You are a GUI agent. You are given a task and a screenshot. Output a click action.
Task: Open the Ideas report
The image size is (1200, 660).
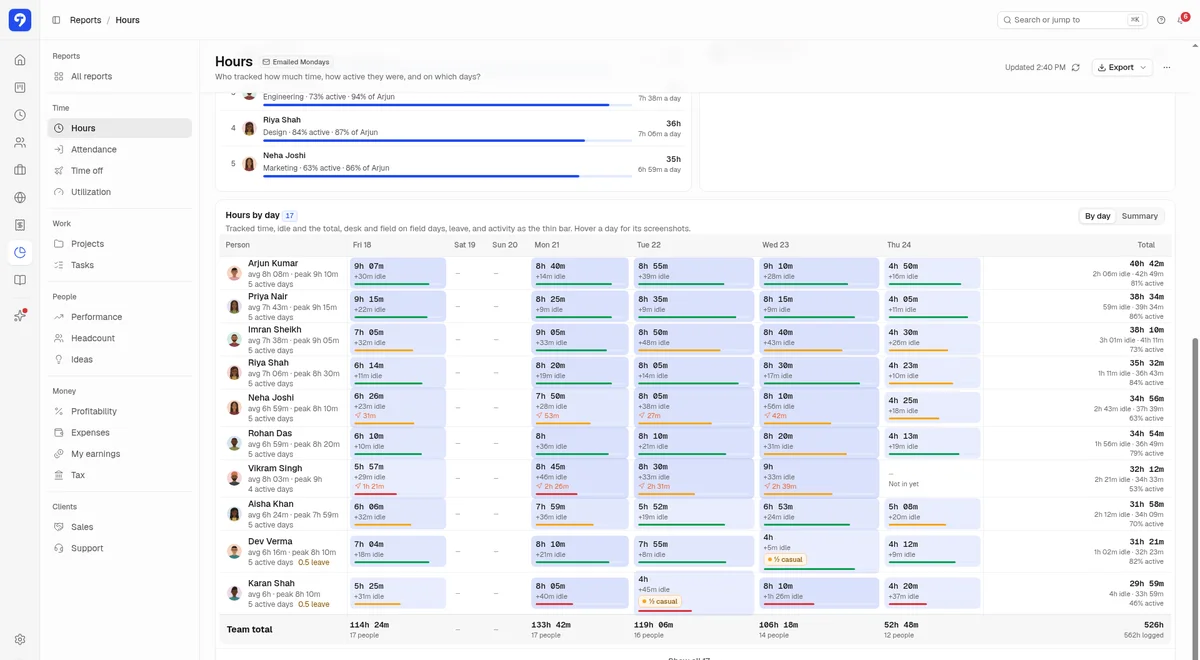[119, 359]
